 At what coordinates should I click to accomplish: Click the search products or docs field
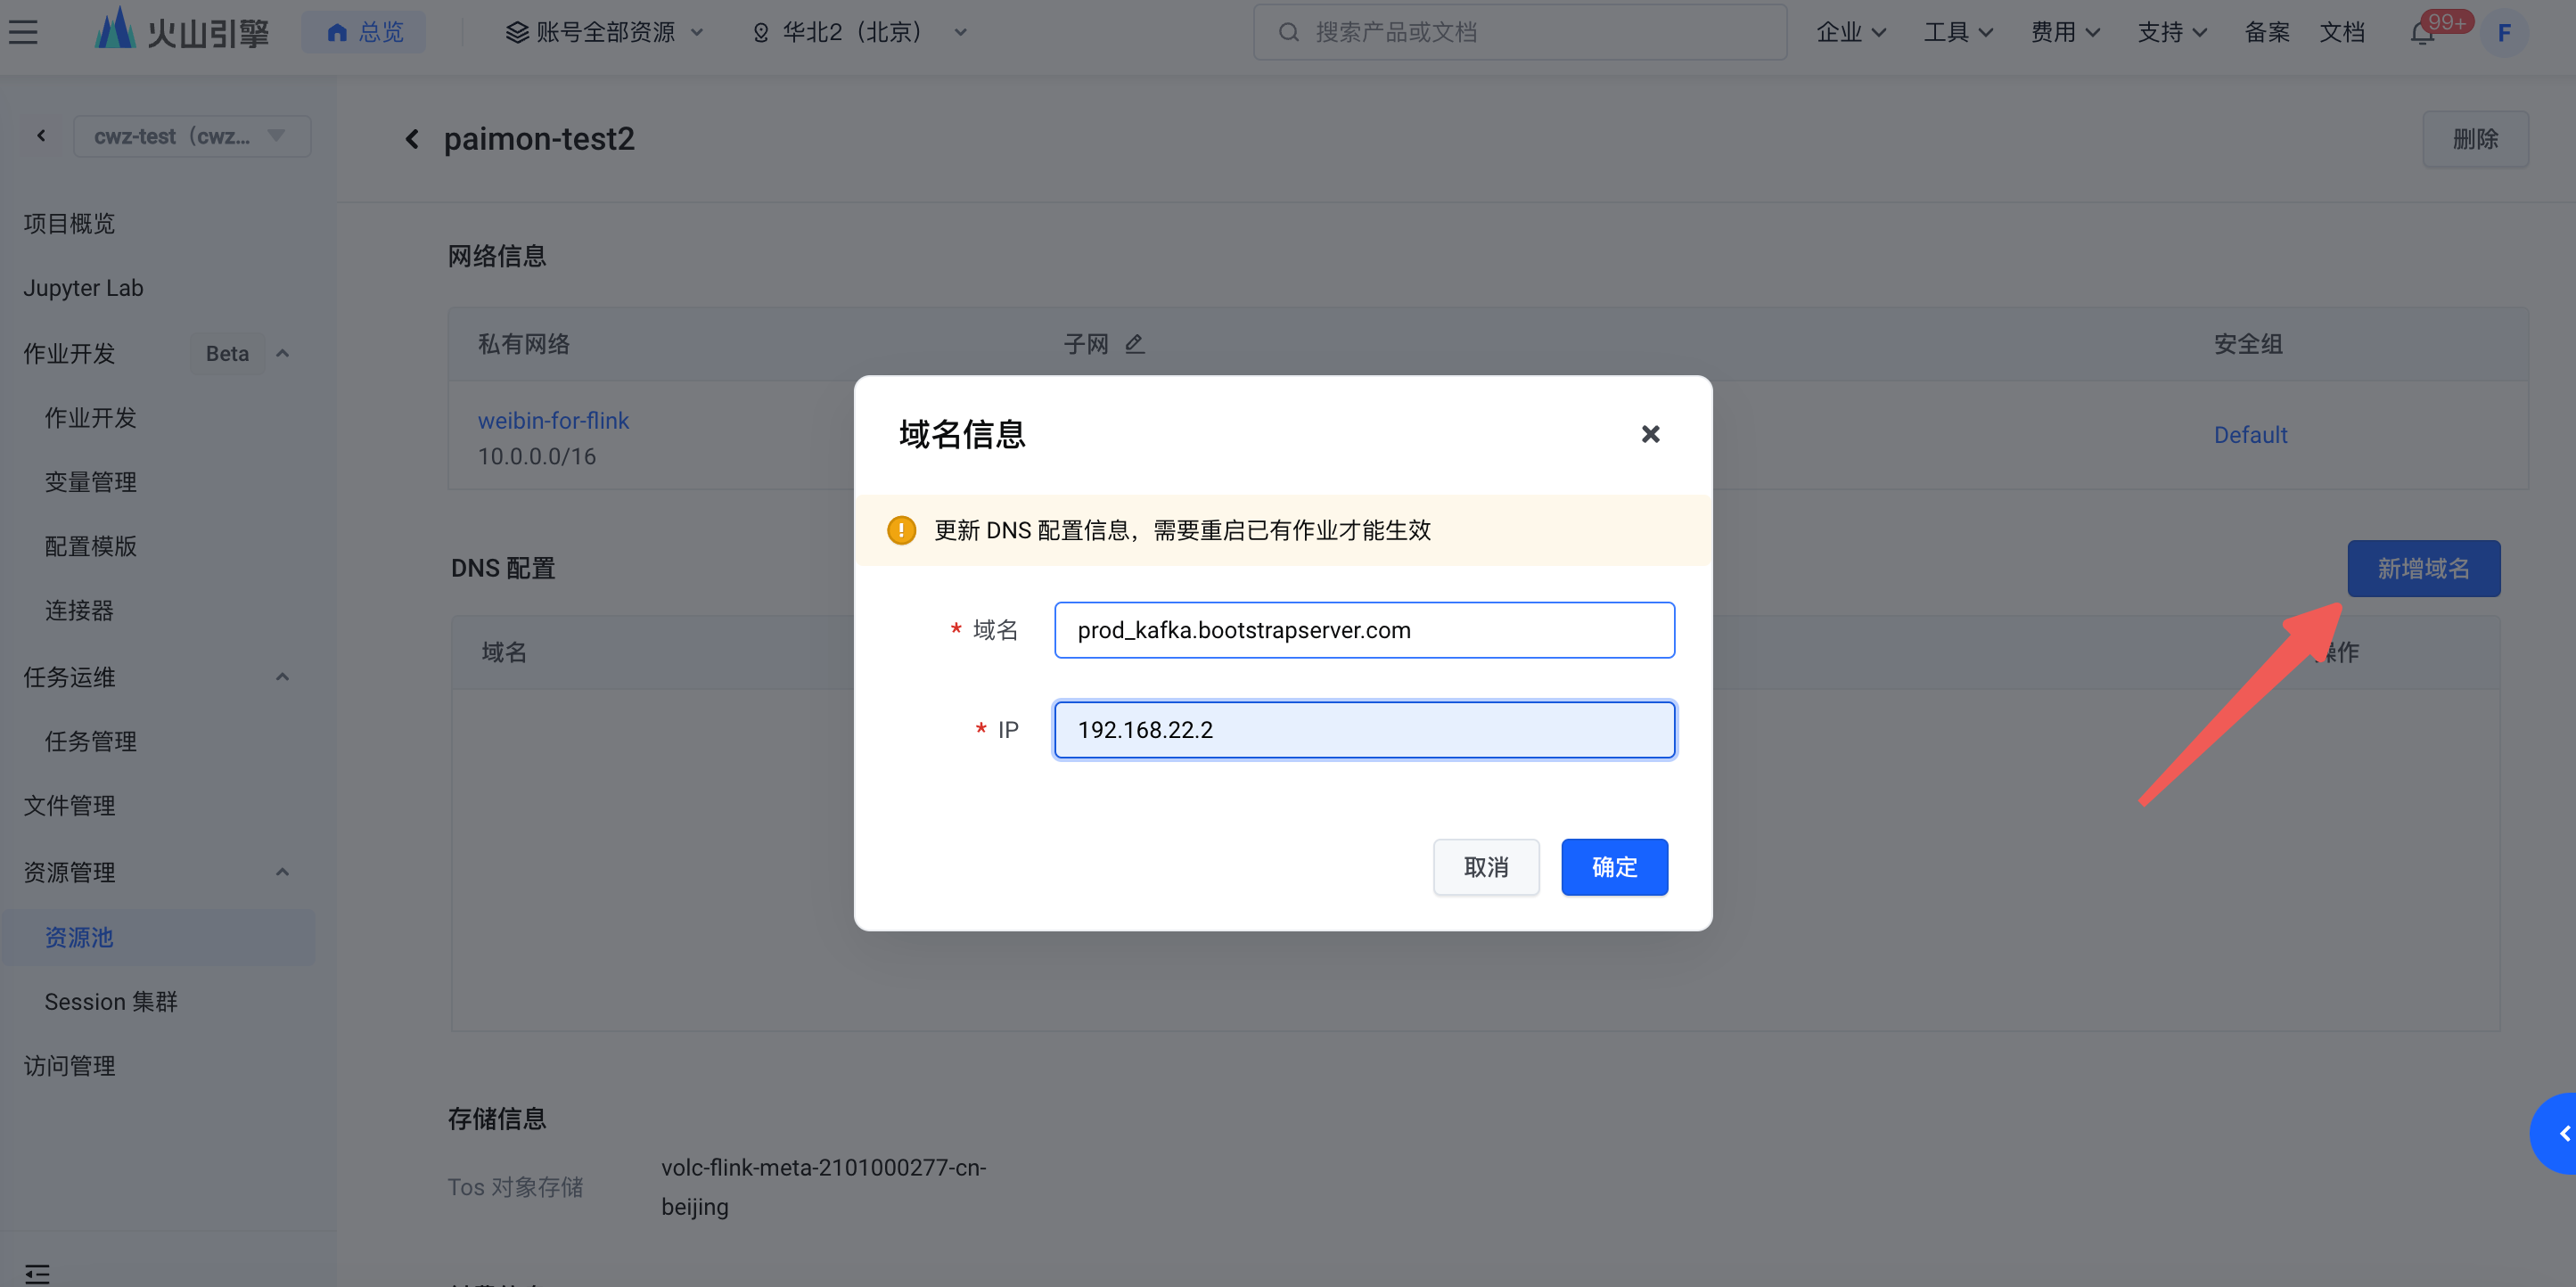click(x=1520, y=32)
